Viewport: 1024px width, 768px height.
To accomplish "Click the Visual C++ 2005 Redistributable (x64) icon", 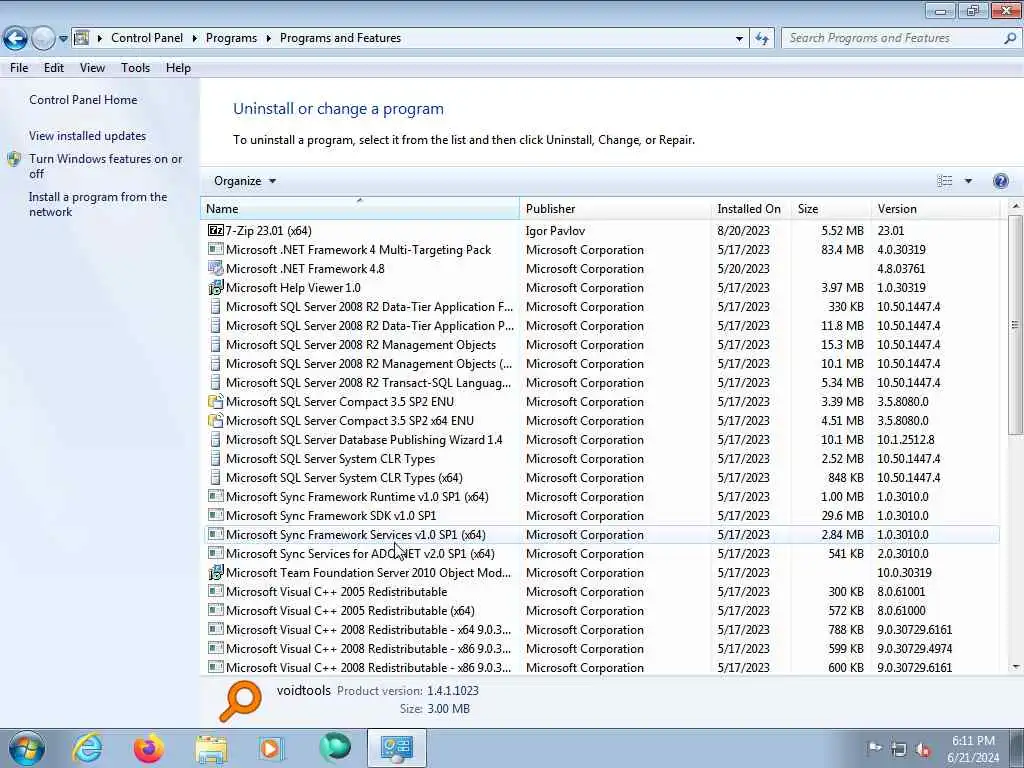I will pyautogui.click(x=216, y=610).
